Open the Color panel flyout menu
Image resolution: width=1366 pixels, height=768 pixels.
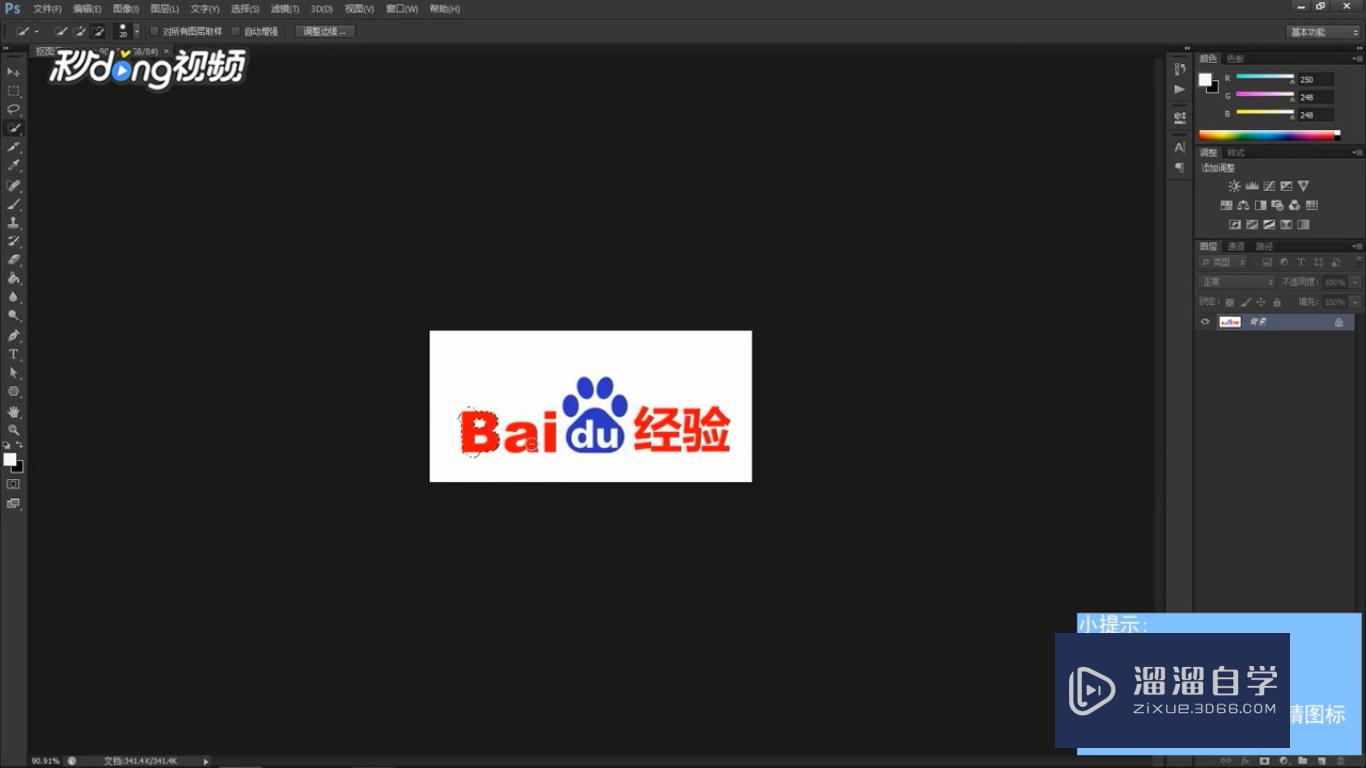(x=1357, y=58)
